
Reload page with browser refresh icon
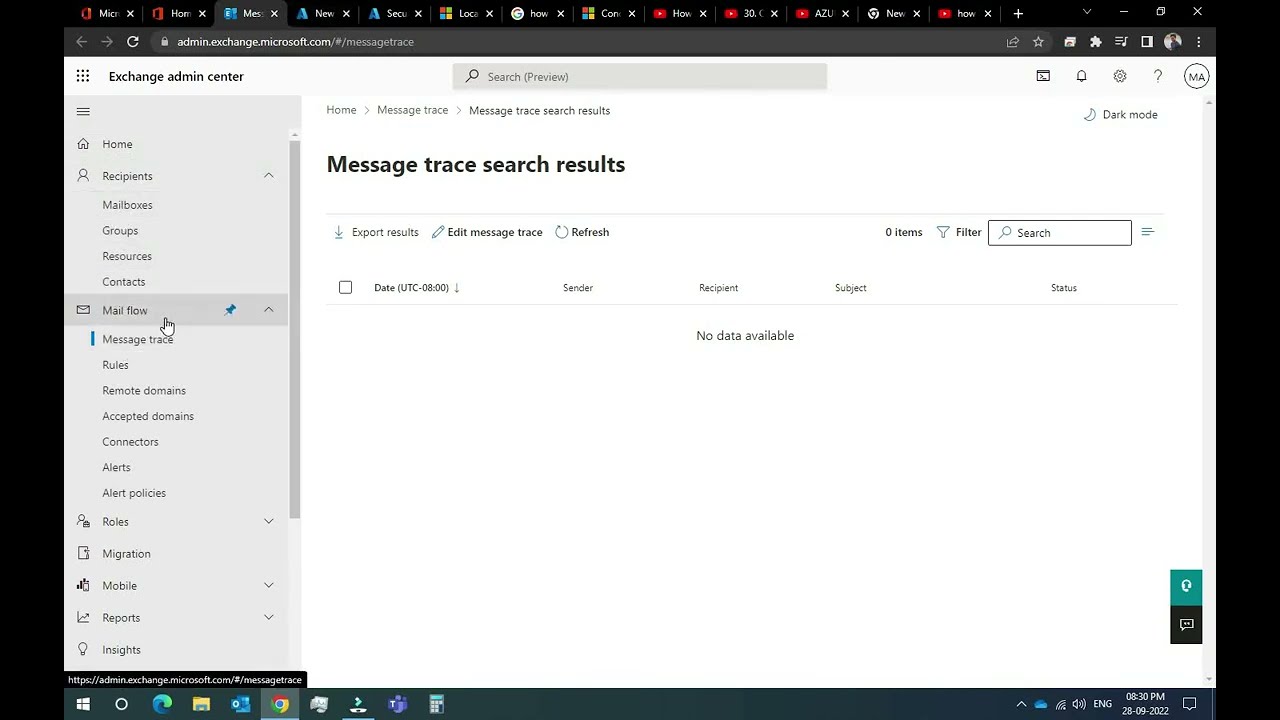pos(132,42)
